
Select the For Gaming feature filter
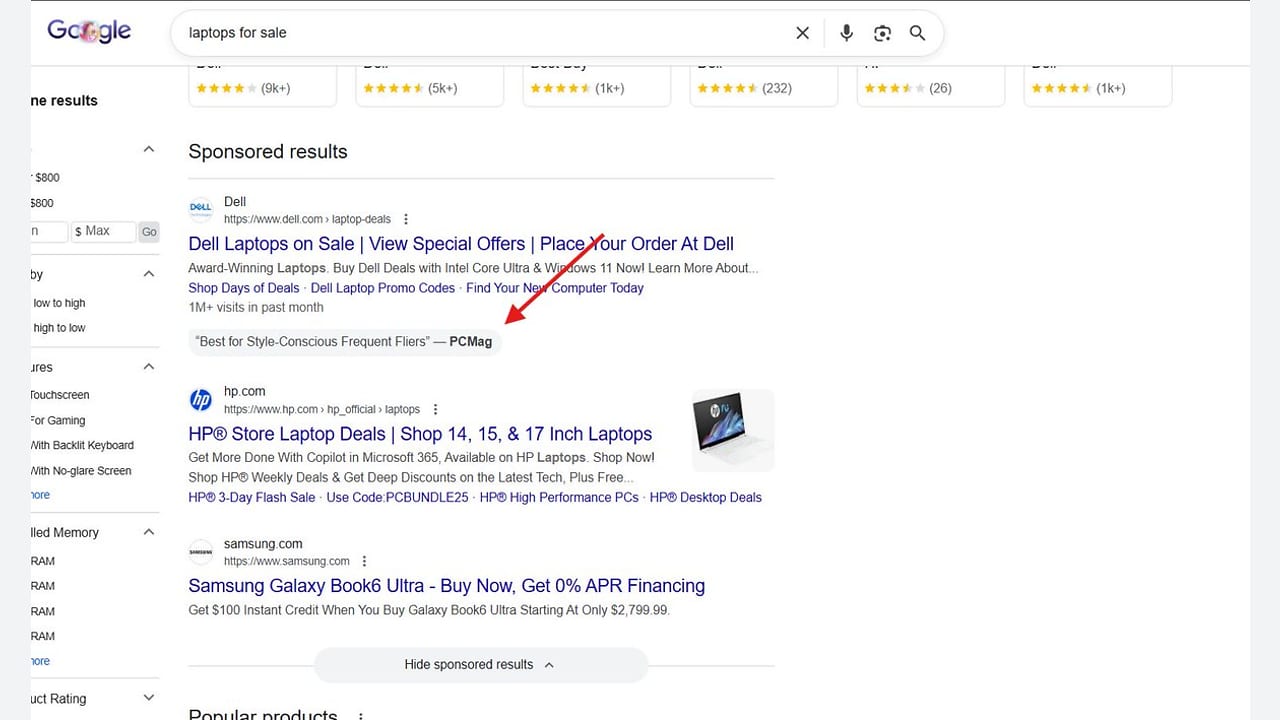coord(58,421)
